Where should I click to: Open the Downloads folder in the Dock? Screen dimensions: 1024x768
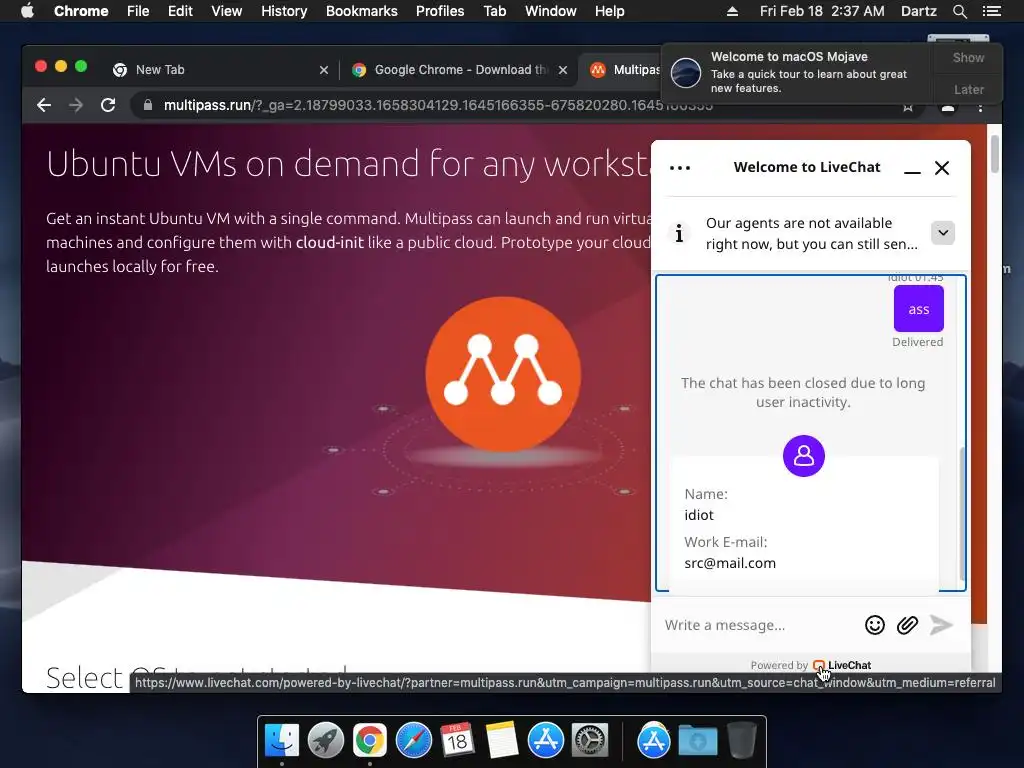pos(697,741)
